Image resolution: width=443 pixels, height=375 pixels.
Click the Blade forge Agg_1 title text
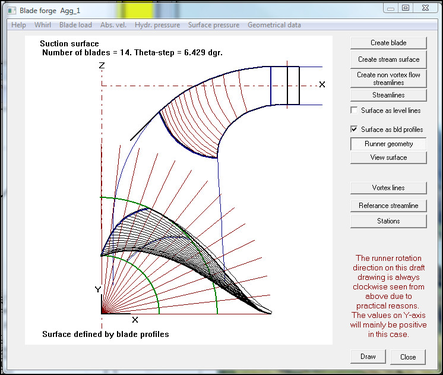(50, 11)
